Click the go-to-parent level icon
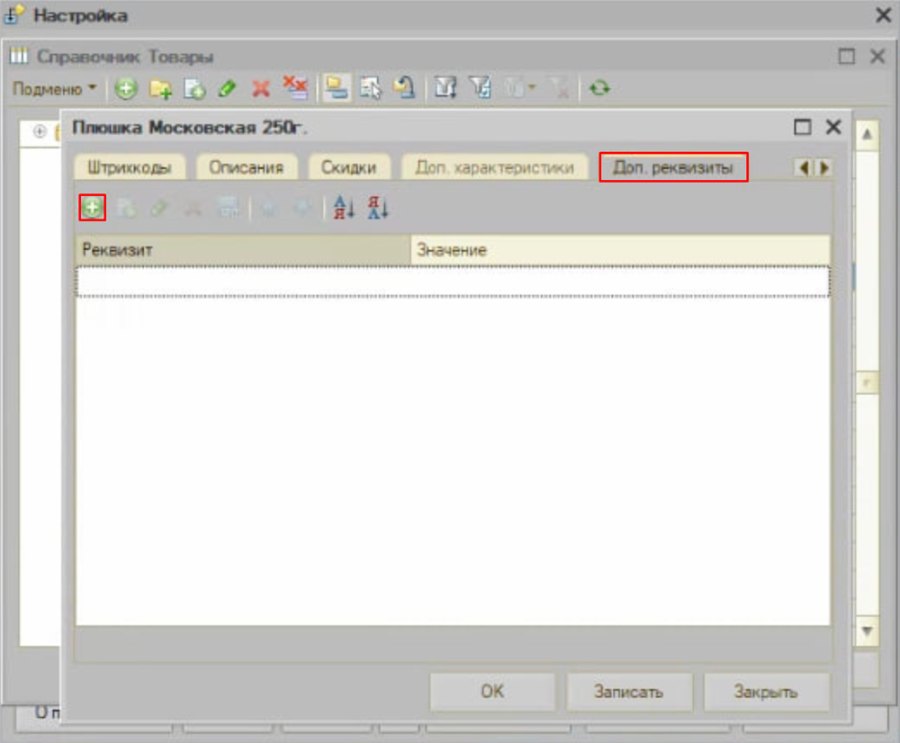Image resolution: width=900 pixels, height=743 pixels. click(404, 88)
